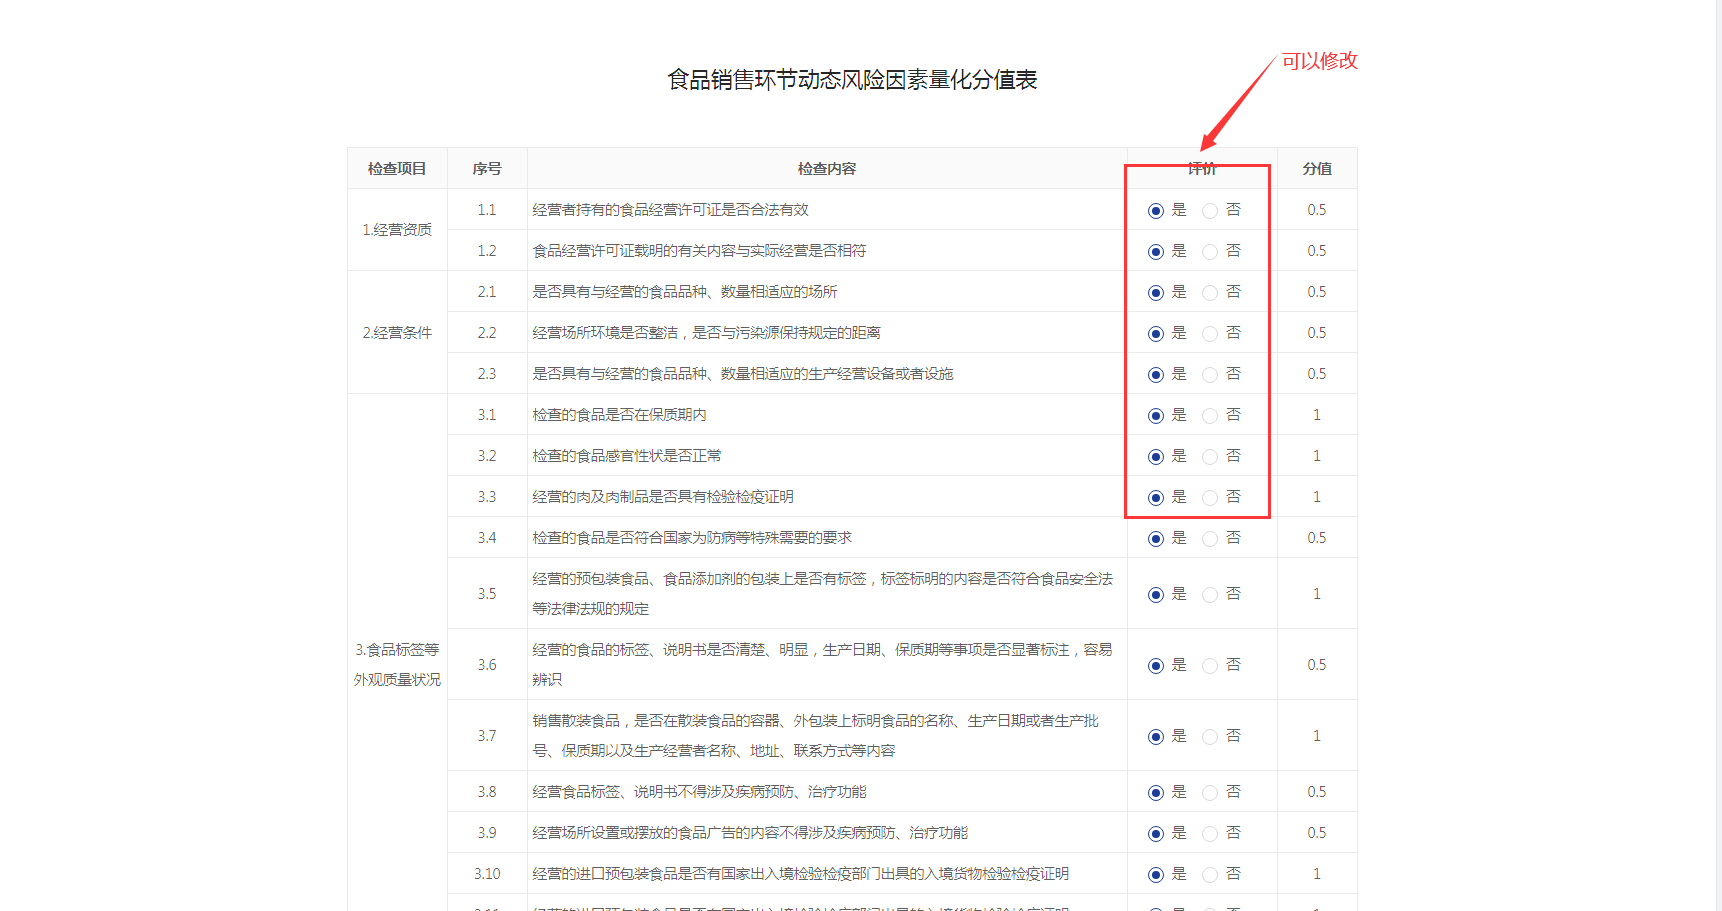Choose '否' for item 2.2 clean environment

pyautogui.click(x=1210, y=334)
